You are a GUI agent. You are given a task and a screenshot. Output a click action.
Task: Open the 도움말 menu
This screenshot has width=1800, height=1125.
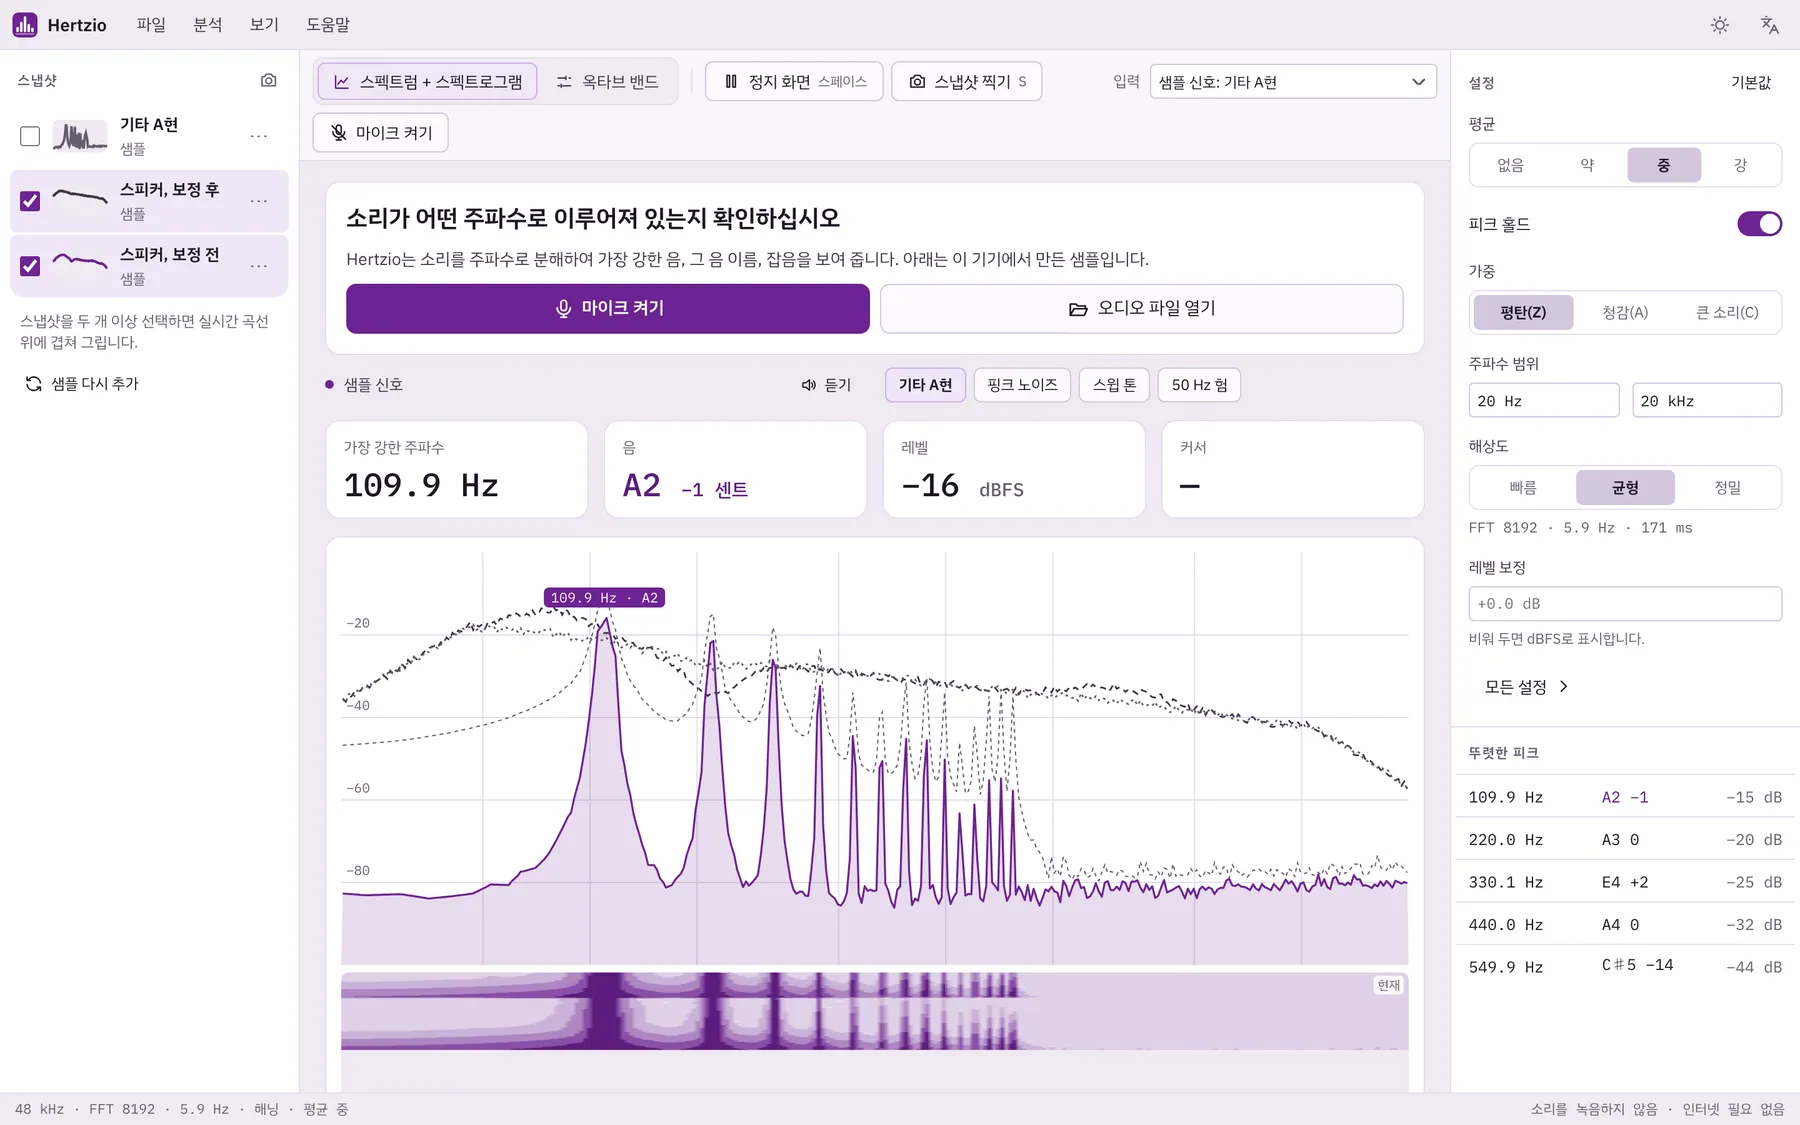click(x=328, y=25)
